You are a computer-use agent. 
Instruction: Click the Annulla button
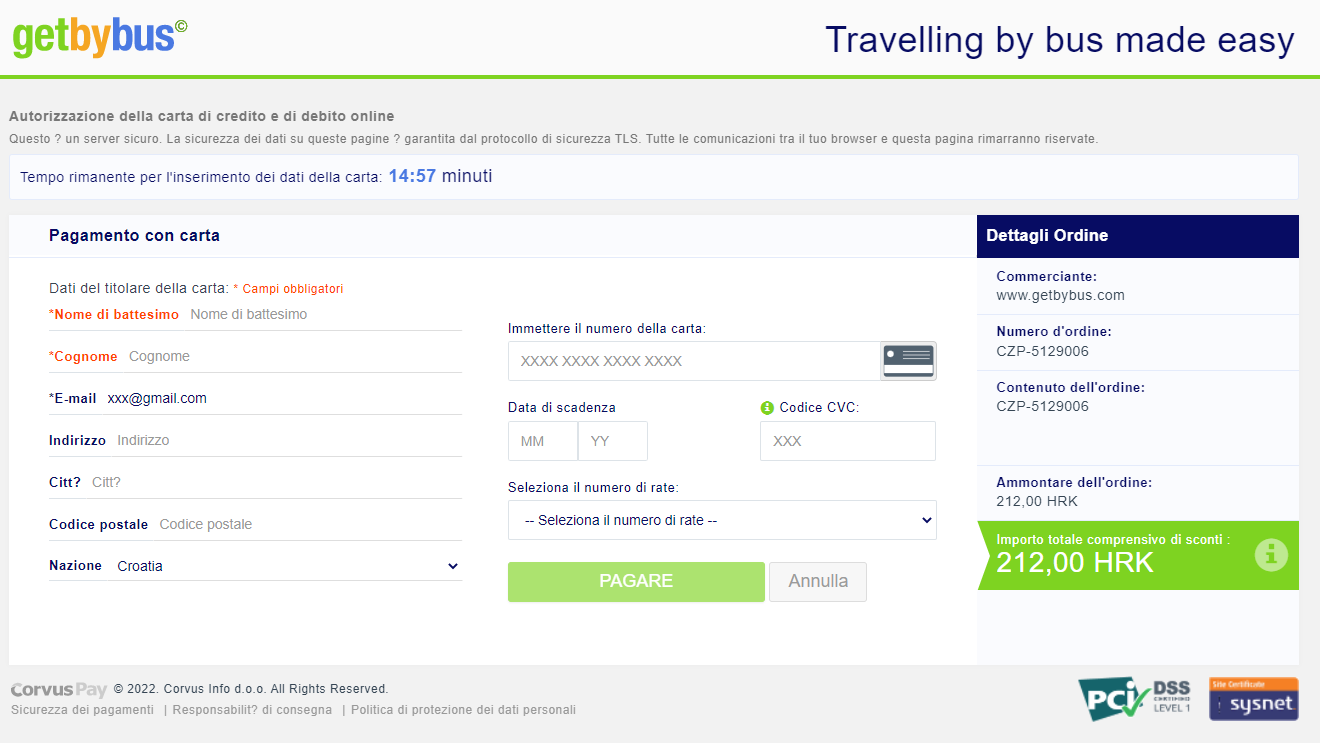coord(818,581)
